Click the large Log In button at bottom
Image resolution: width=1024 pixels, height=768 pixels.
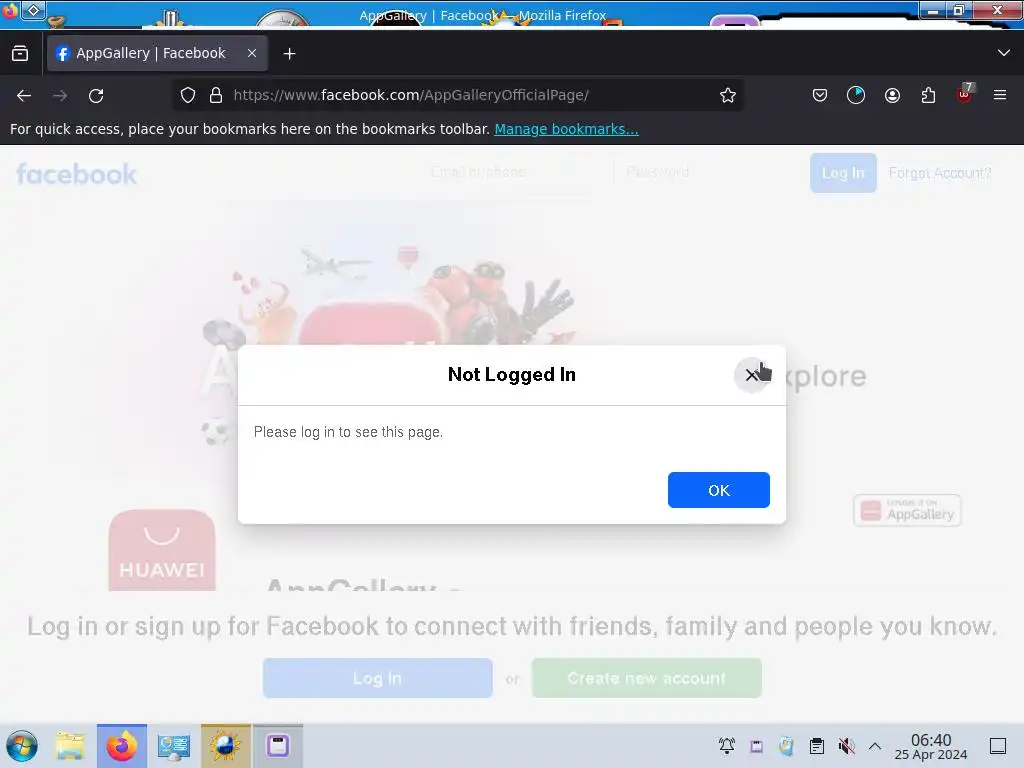click(377, 678)
